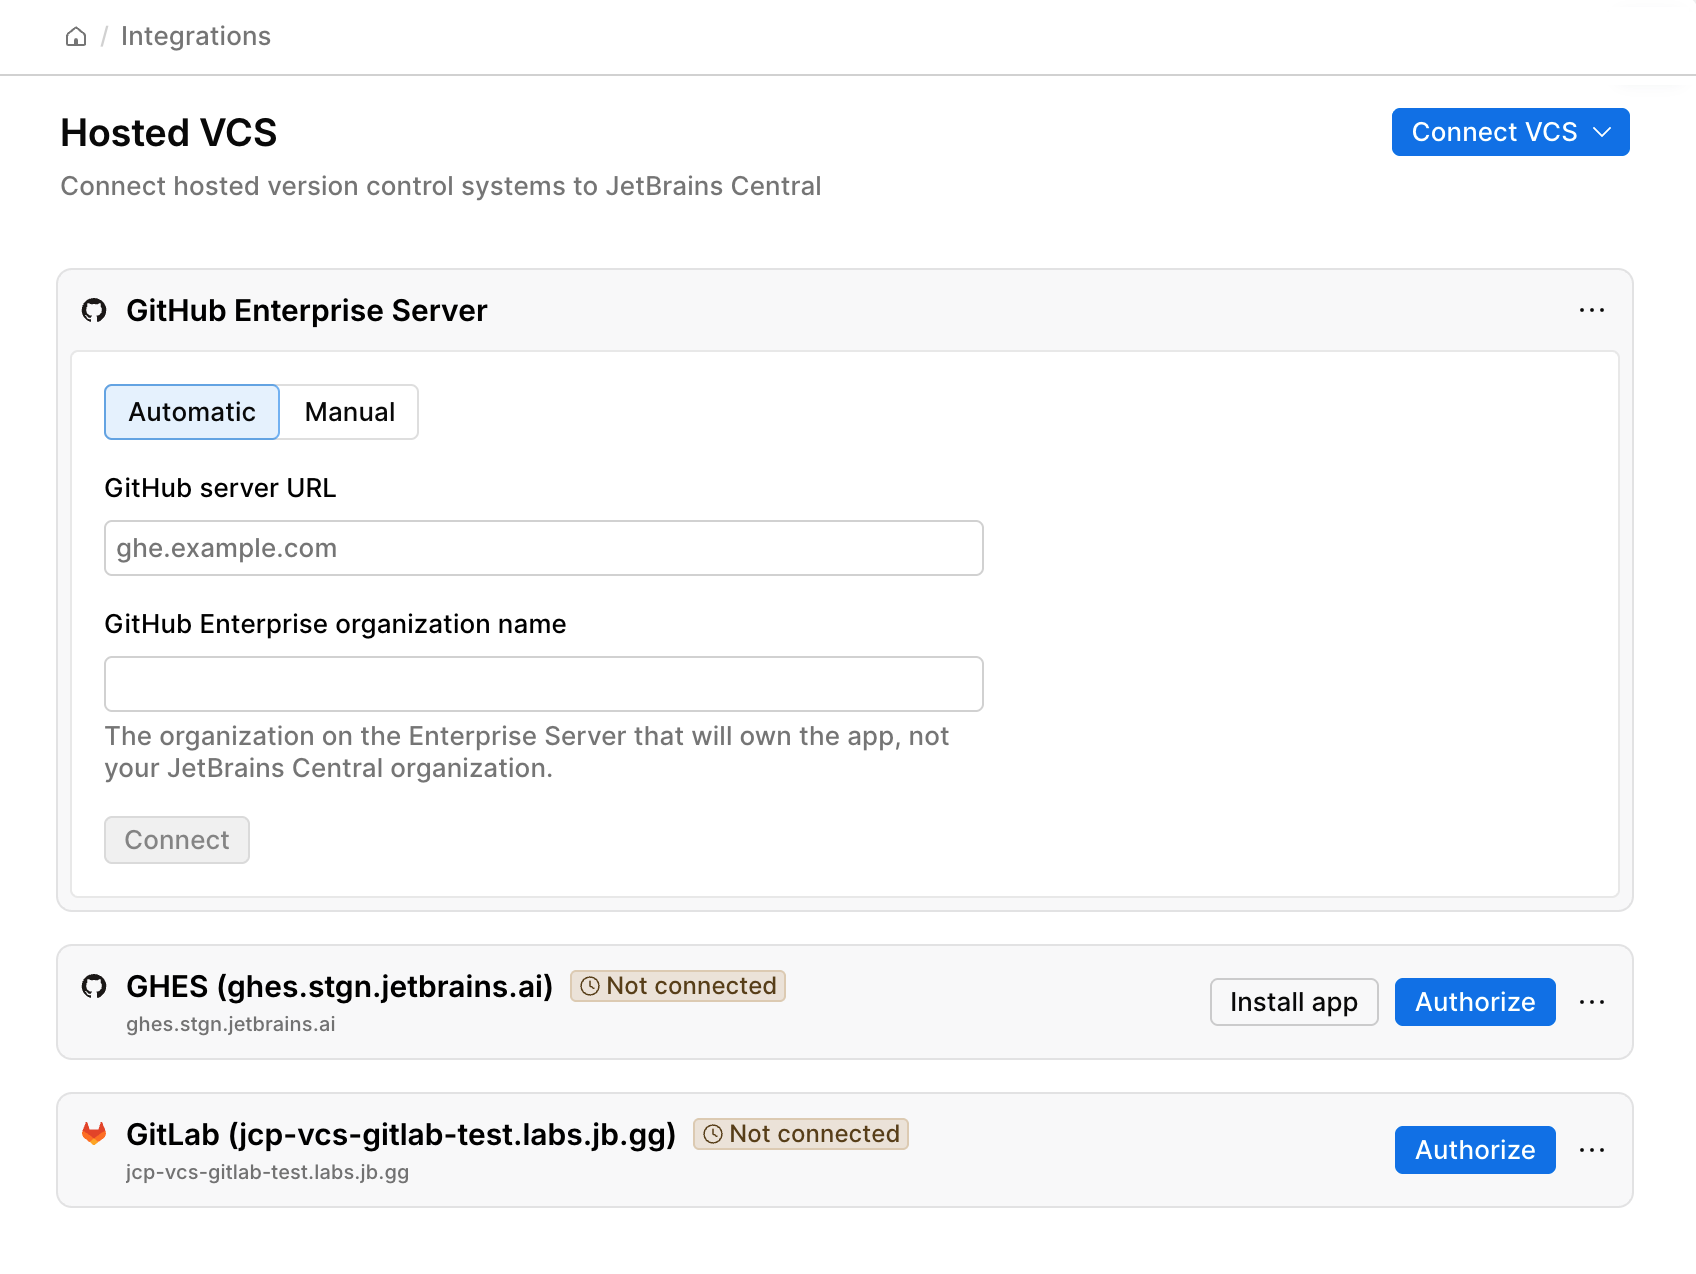This screenshot has height=1274, width=1696.
Task: Click the 'GitHub Enterprise Server' heading
Action: [307, 310]
